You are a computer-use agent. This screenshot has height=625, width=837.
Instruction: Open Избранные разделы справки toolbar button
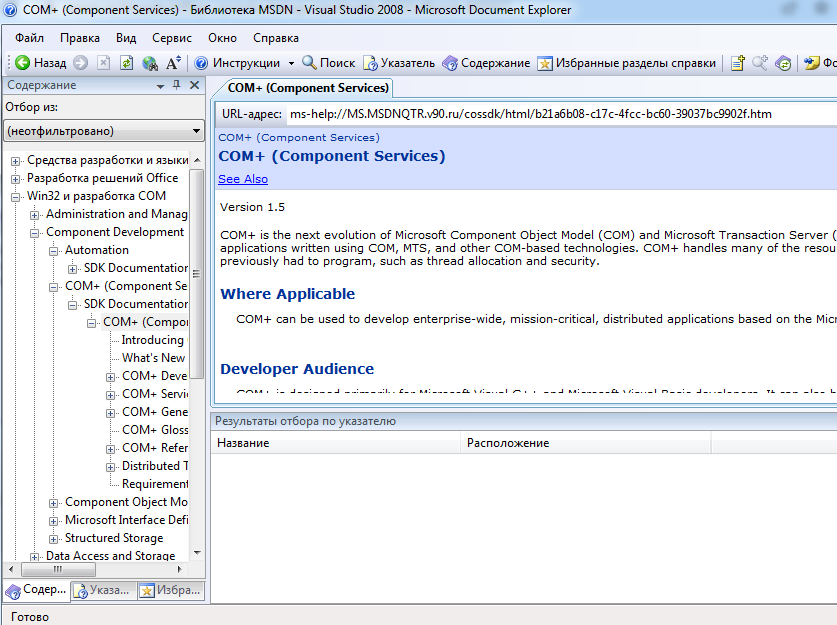click(626, 63)
